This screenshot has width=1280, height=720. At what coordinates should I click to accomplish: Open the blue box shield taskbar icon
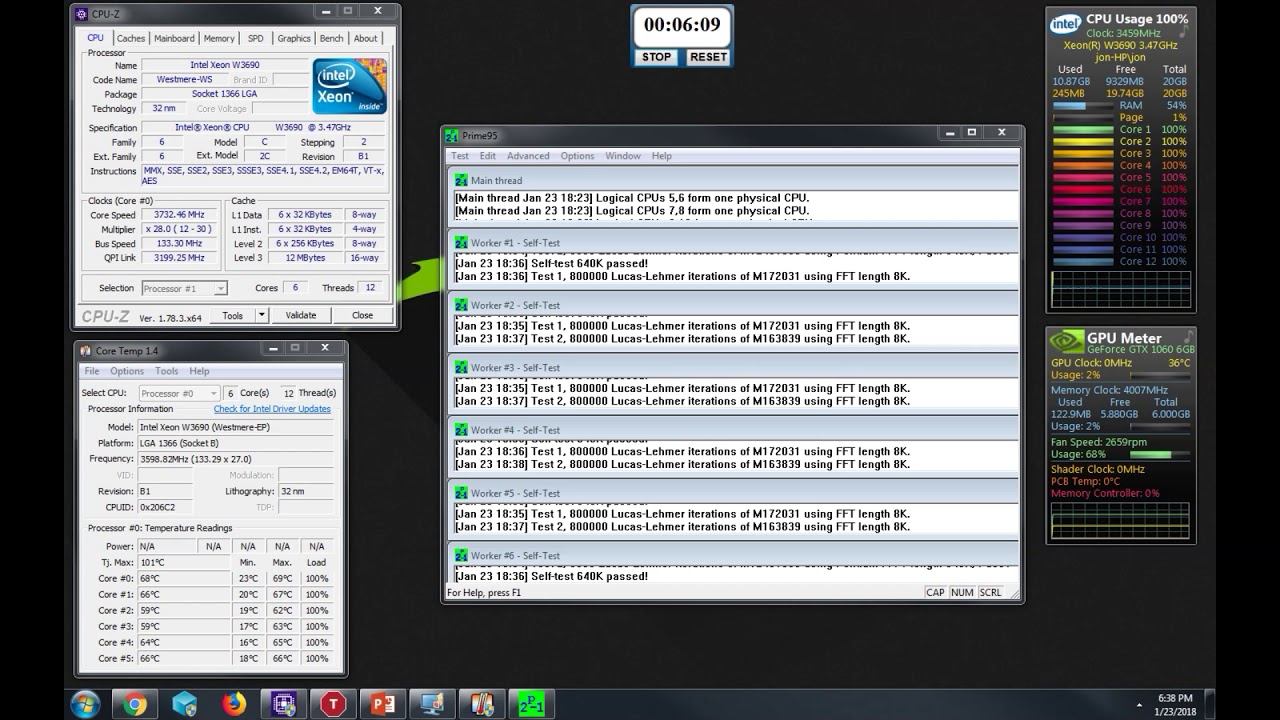pos(184,704)
